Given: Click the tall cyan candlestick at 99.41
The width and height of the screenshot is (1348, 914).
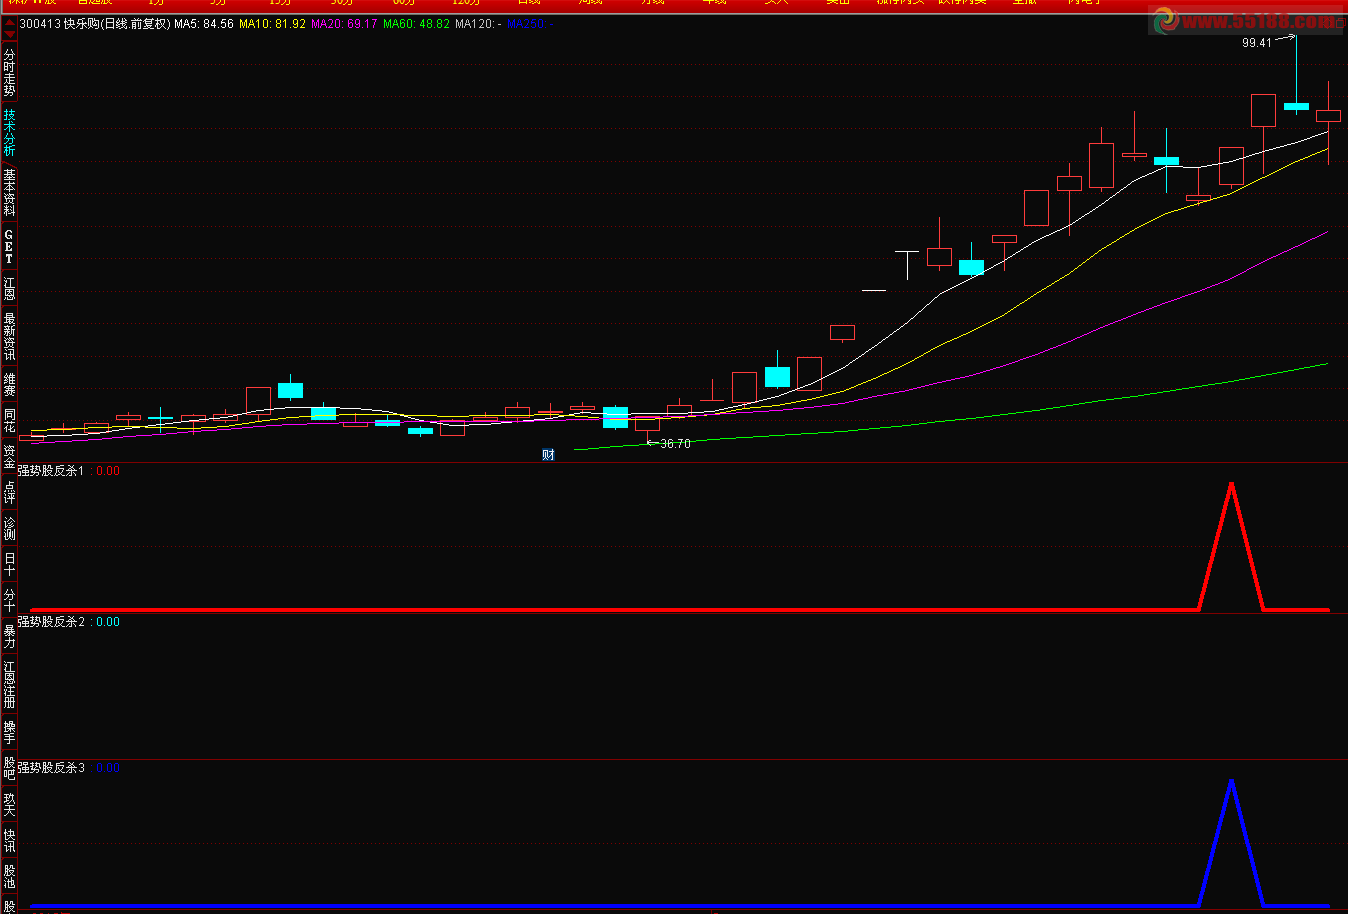Looking at the screenshot, I should 1297,105.
